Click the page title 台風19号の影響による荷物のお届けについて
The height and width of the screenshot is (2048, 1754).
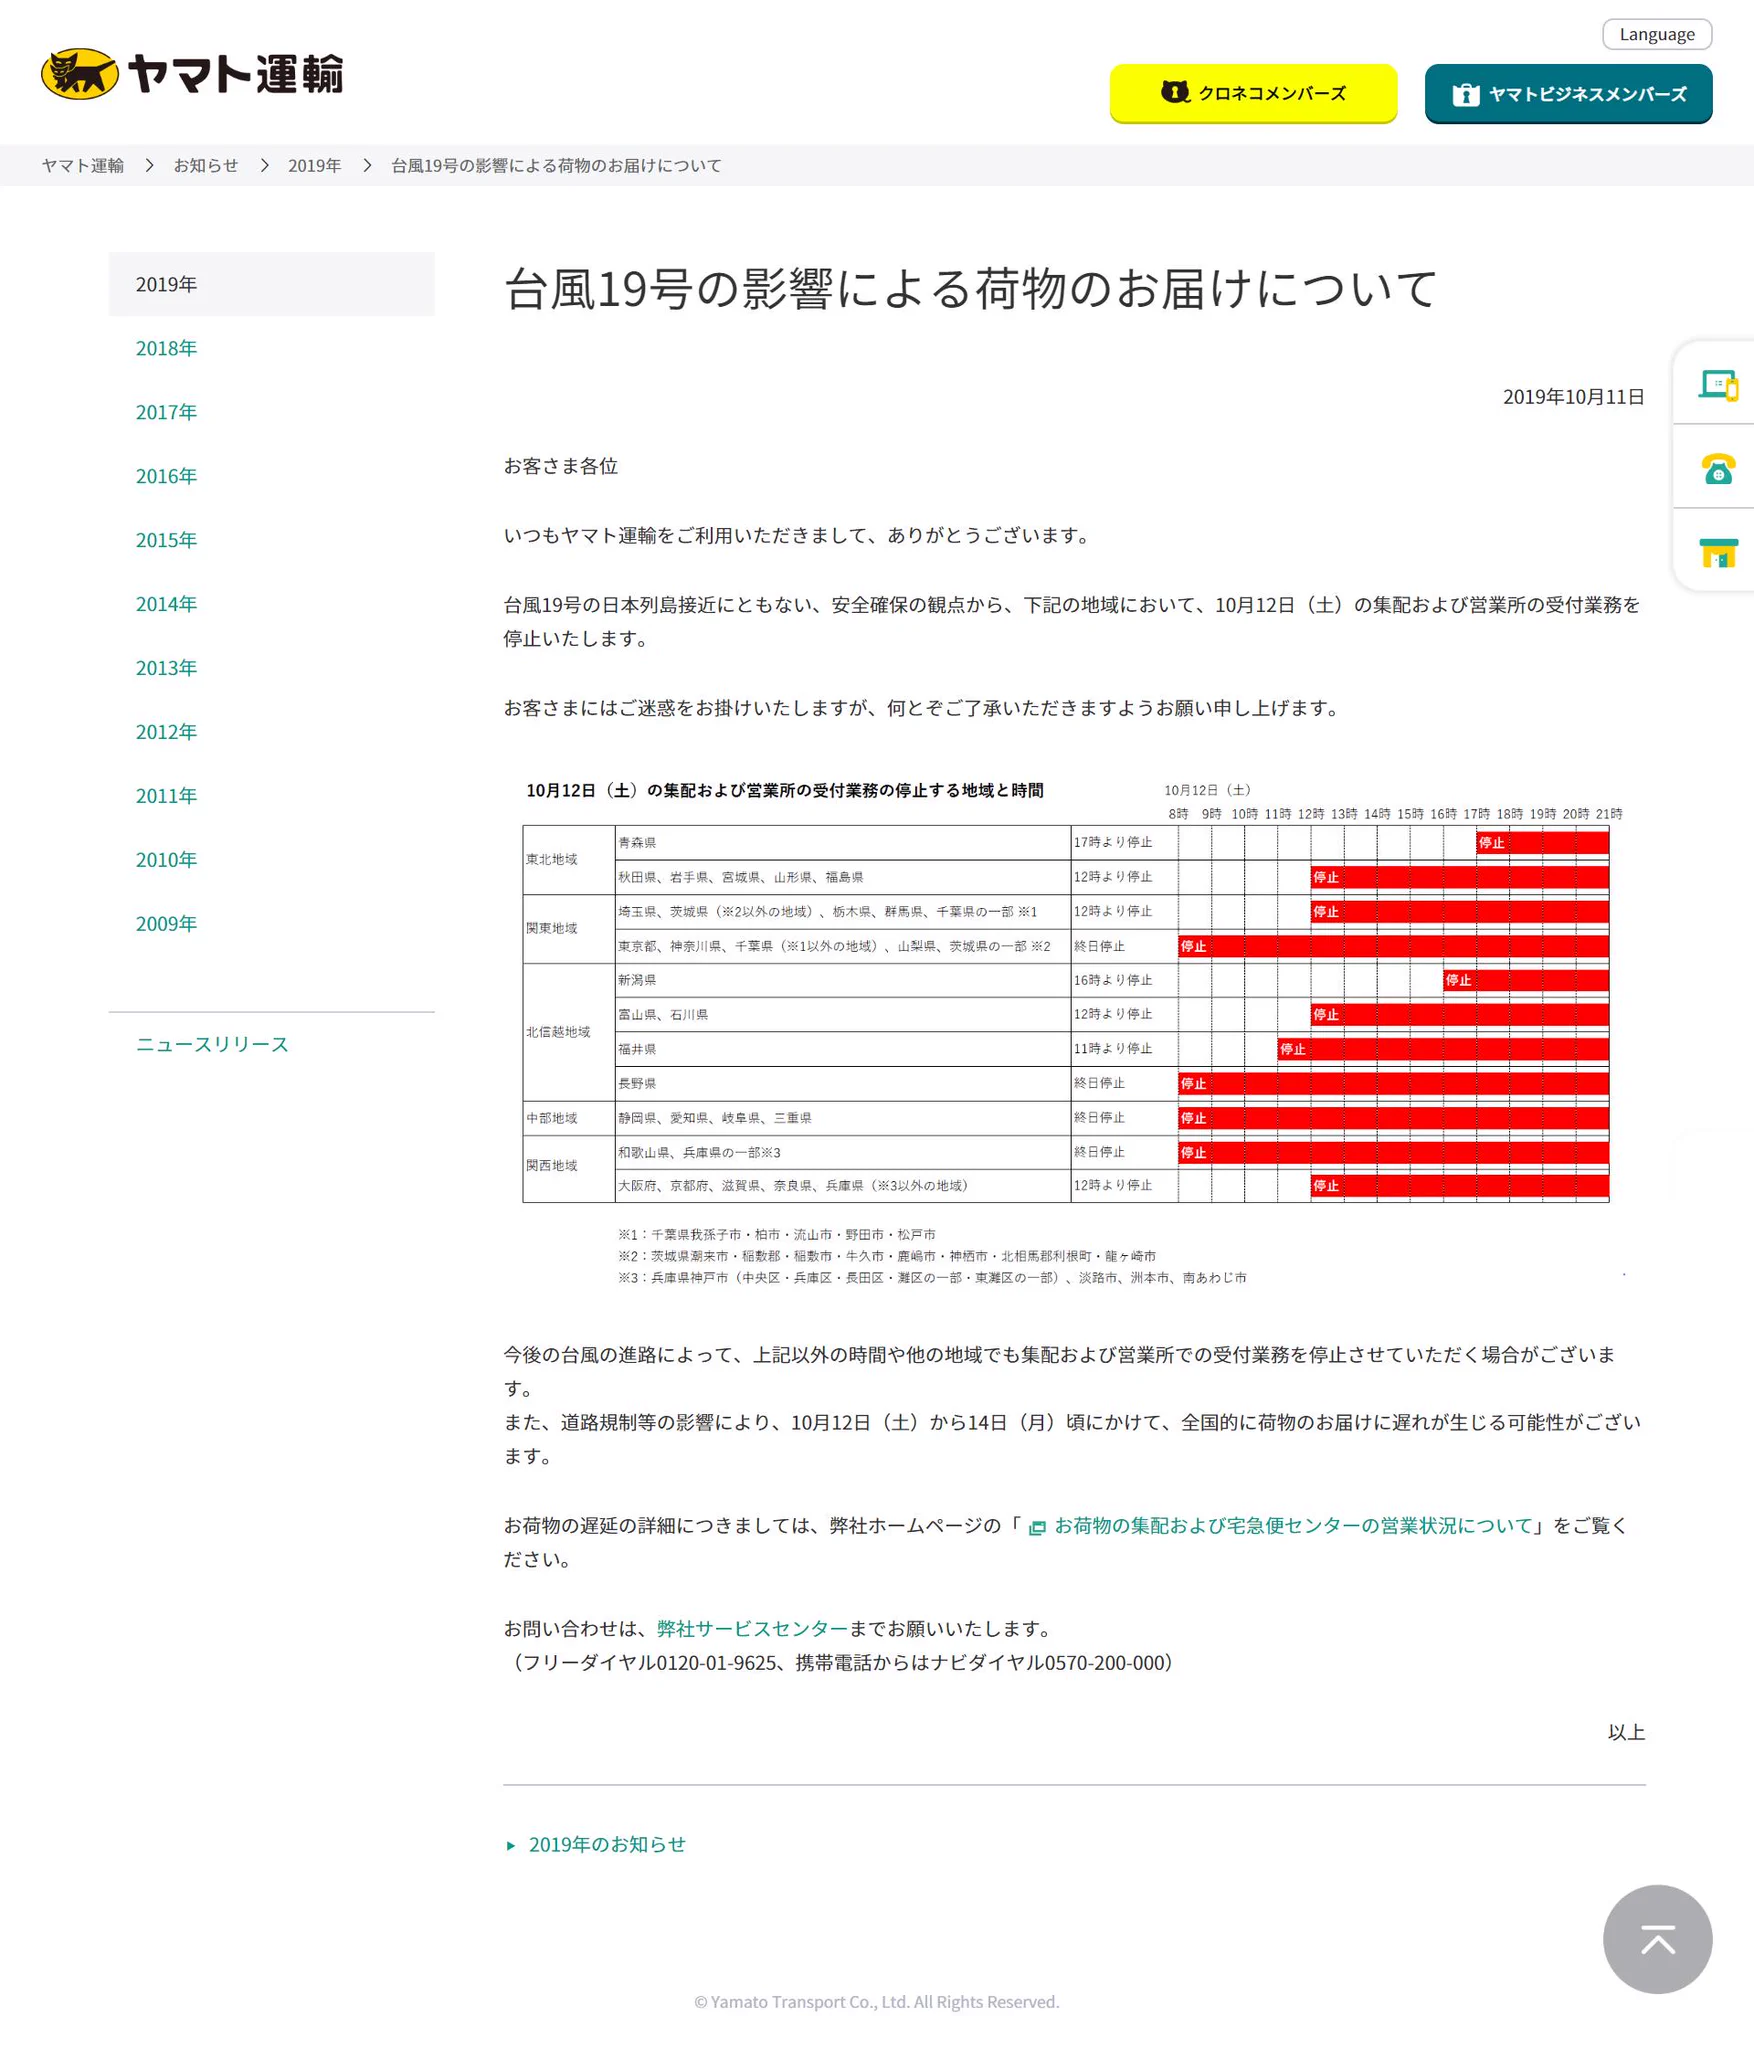[x=970, y=288]
